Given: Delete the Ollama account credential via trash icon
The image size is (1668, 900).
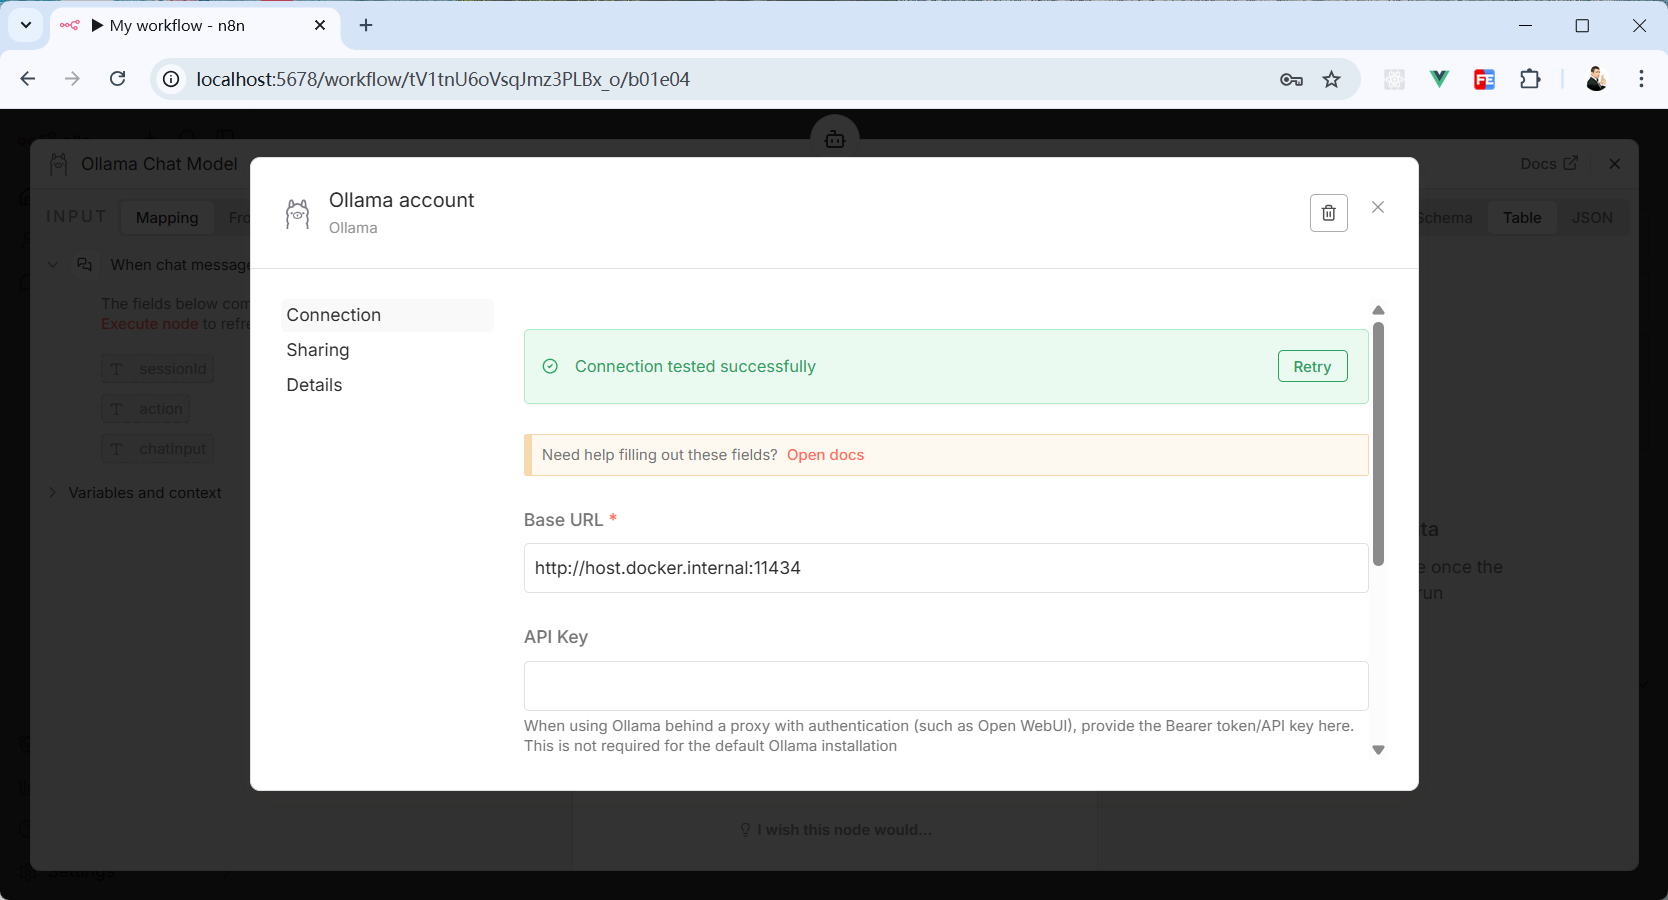Looking at the screenshot, I should pyautogui.click(x=1328, y=213).
